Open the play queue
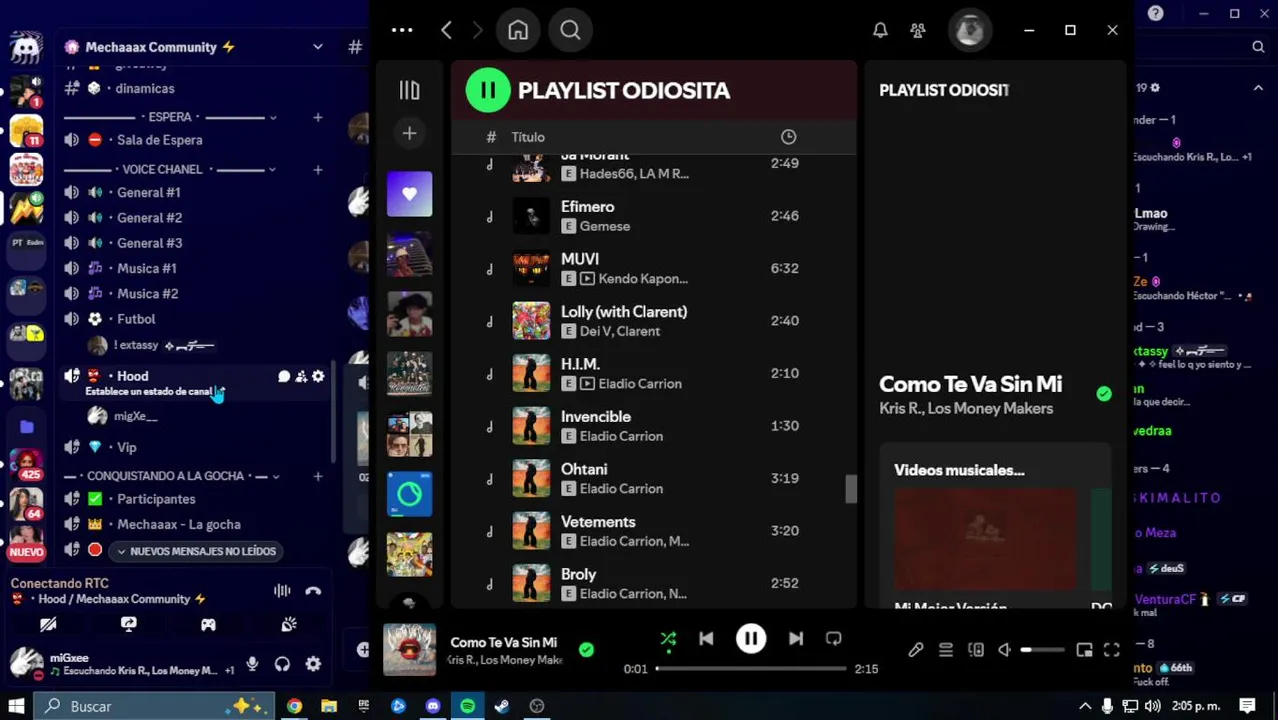 [x=945, y=650]
